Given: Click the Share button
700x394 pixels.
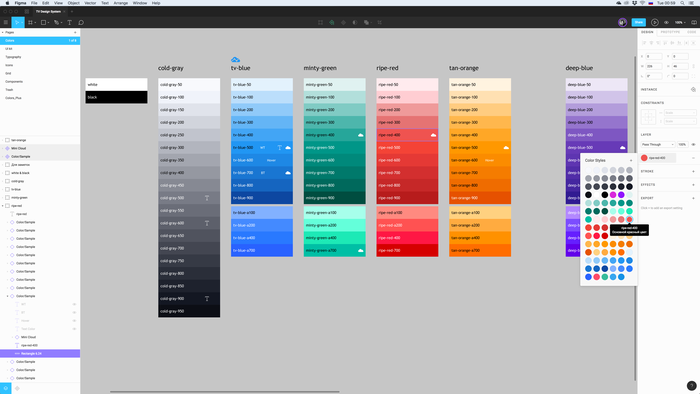Looking at the screenshot, I should tap(638, 22).
